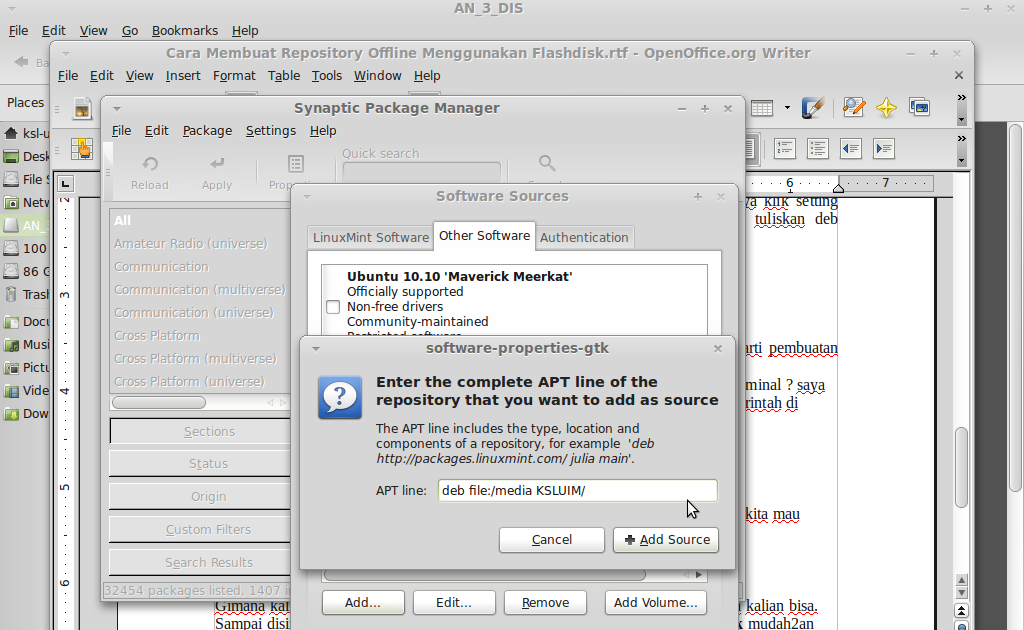The width and height of the screenshot is (1024, 630).
Task: Click the Writer document vertical scrollbar thumb
Action: coord(961,467)
